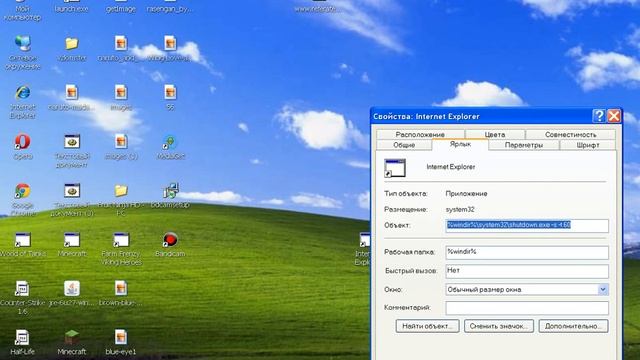Image resolution: width=640 pixels, height=360 pixels.
Task: Select the Internet Explorer e-logo desktop icon
Action: [x=22, y=93]
